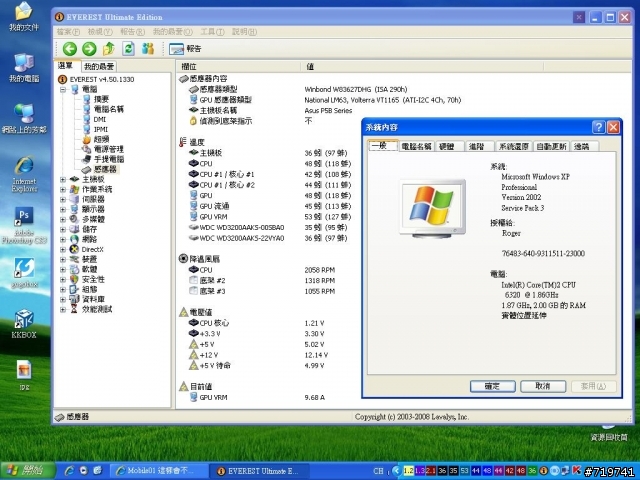The image size is (640, 480).
Task: Expand the 伺服器 tree node
Action: 63,199
